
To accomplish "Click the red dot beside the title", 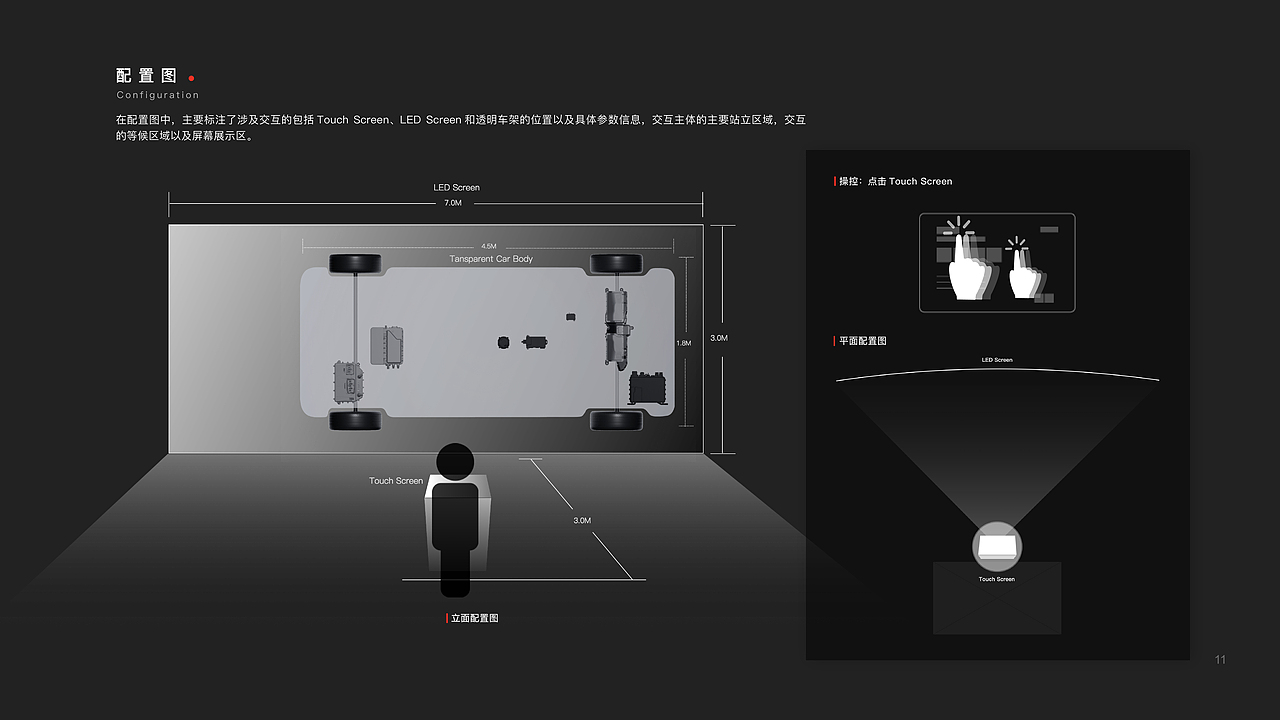I will coord(192,78).
